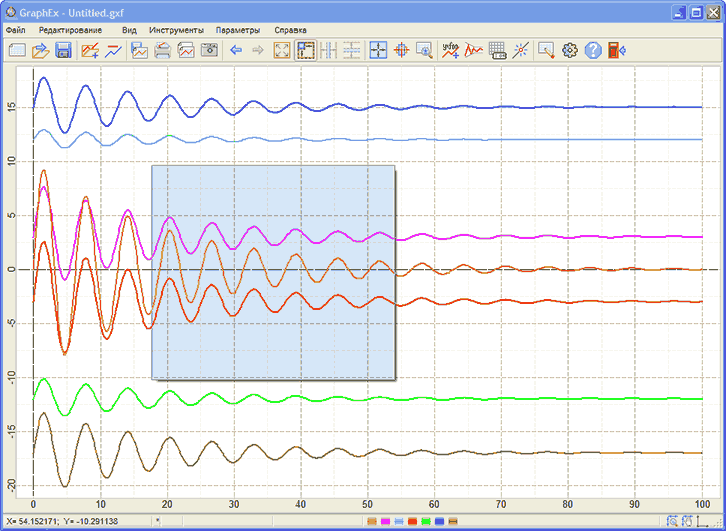Toggle the red target marker tool
The height and width of the screenshot is (531, 726).
tap(402, 51)
